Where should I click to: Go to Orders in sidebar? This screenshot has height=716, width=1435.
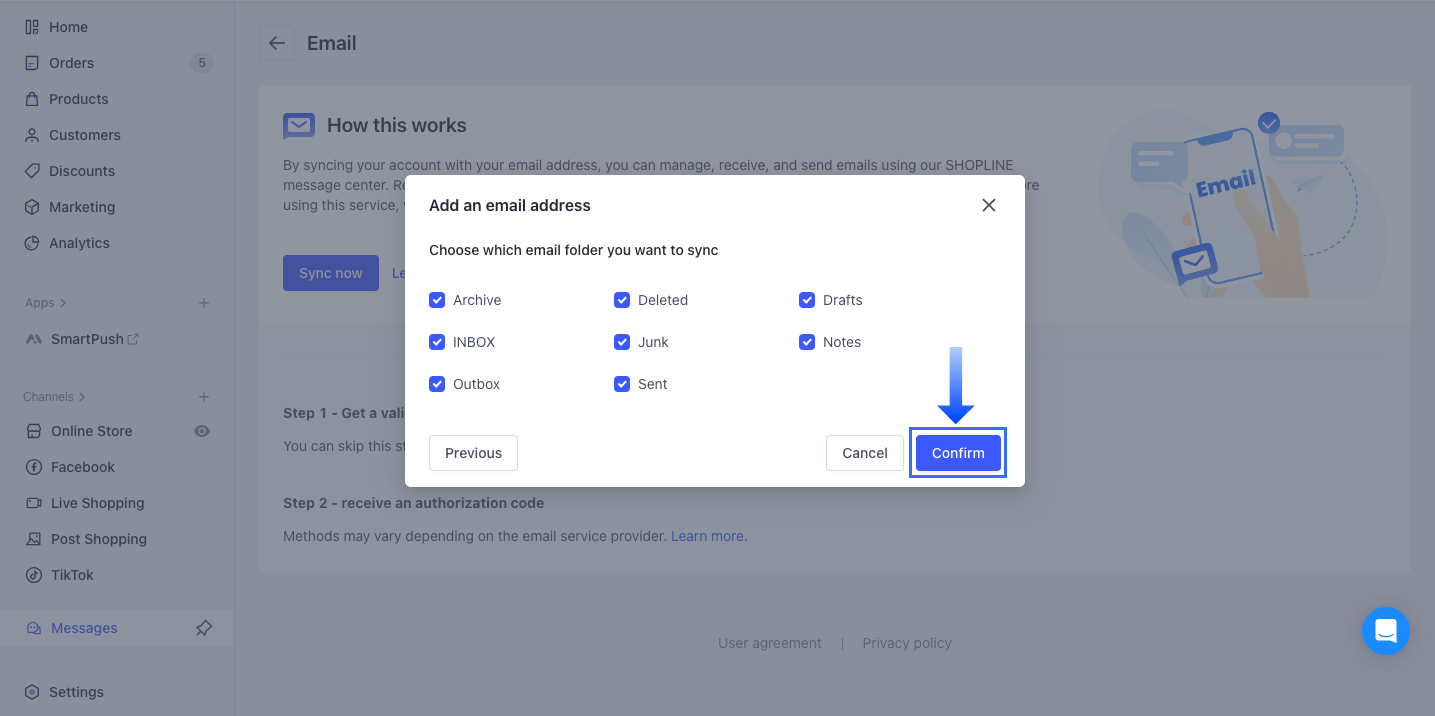(x=71, y=63)
